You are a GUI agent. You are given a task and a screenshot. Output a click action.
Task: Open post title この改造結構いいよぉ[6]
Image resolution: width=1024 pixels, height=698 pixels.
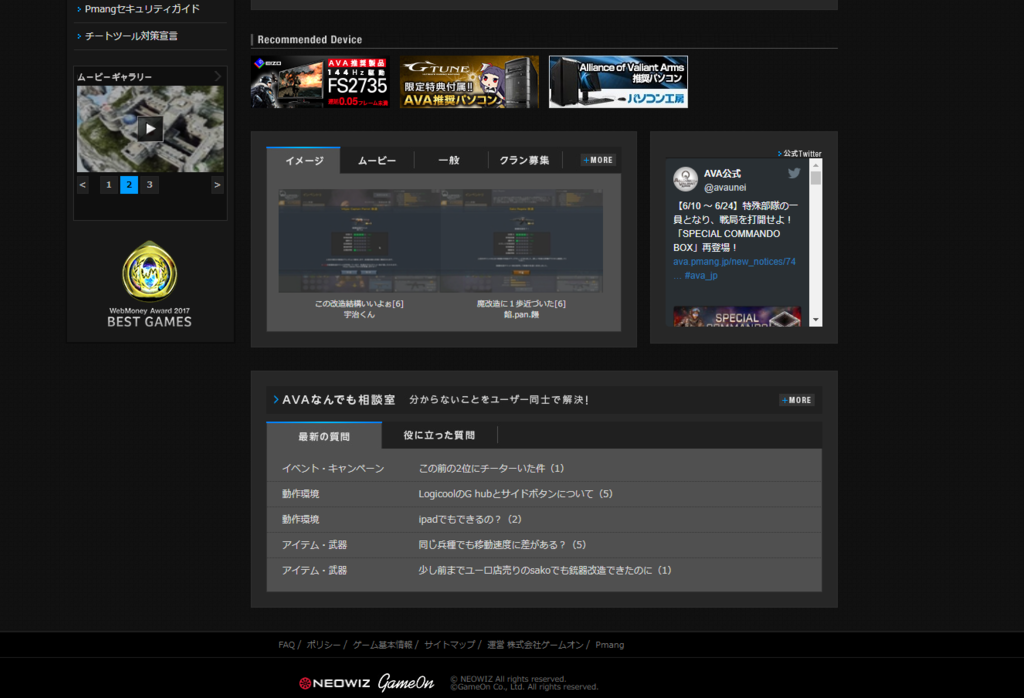coord(359,304)
